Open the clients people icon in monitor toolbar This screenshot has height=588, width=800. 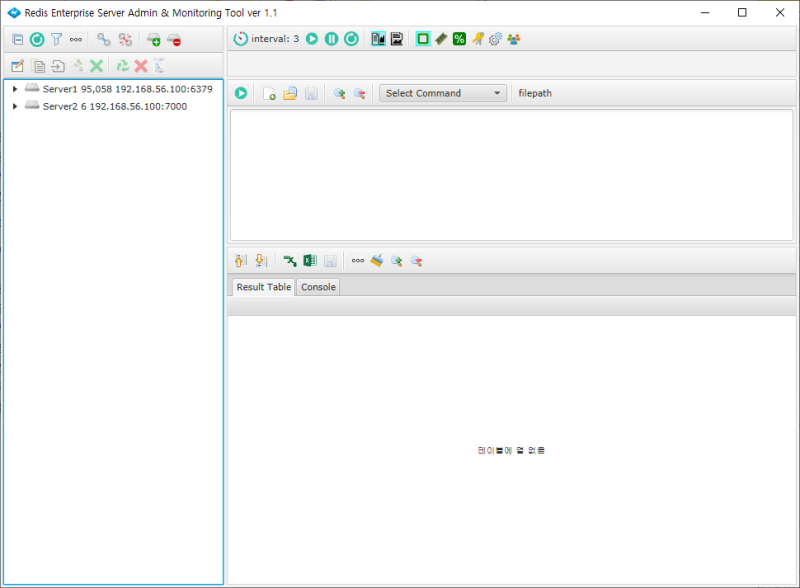click(513, 39)
